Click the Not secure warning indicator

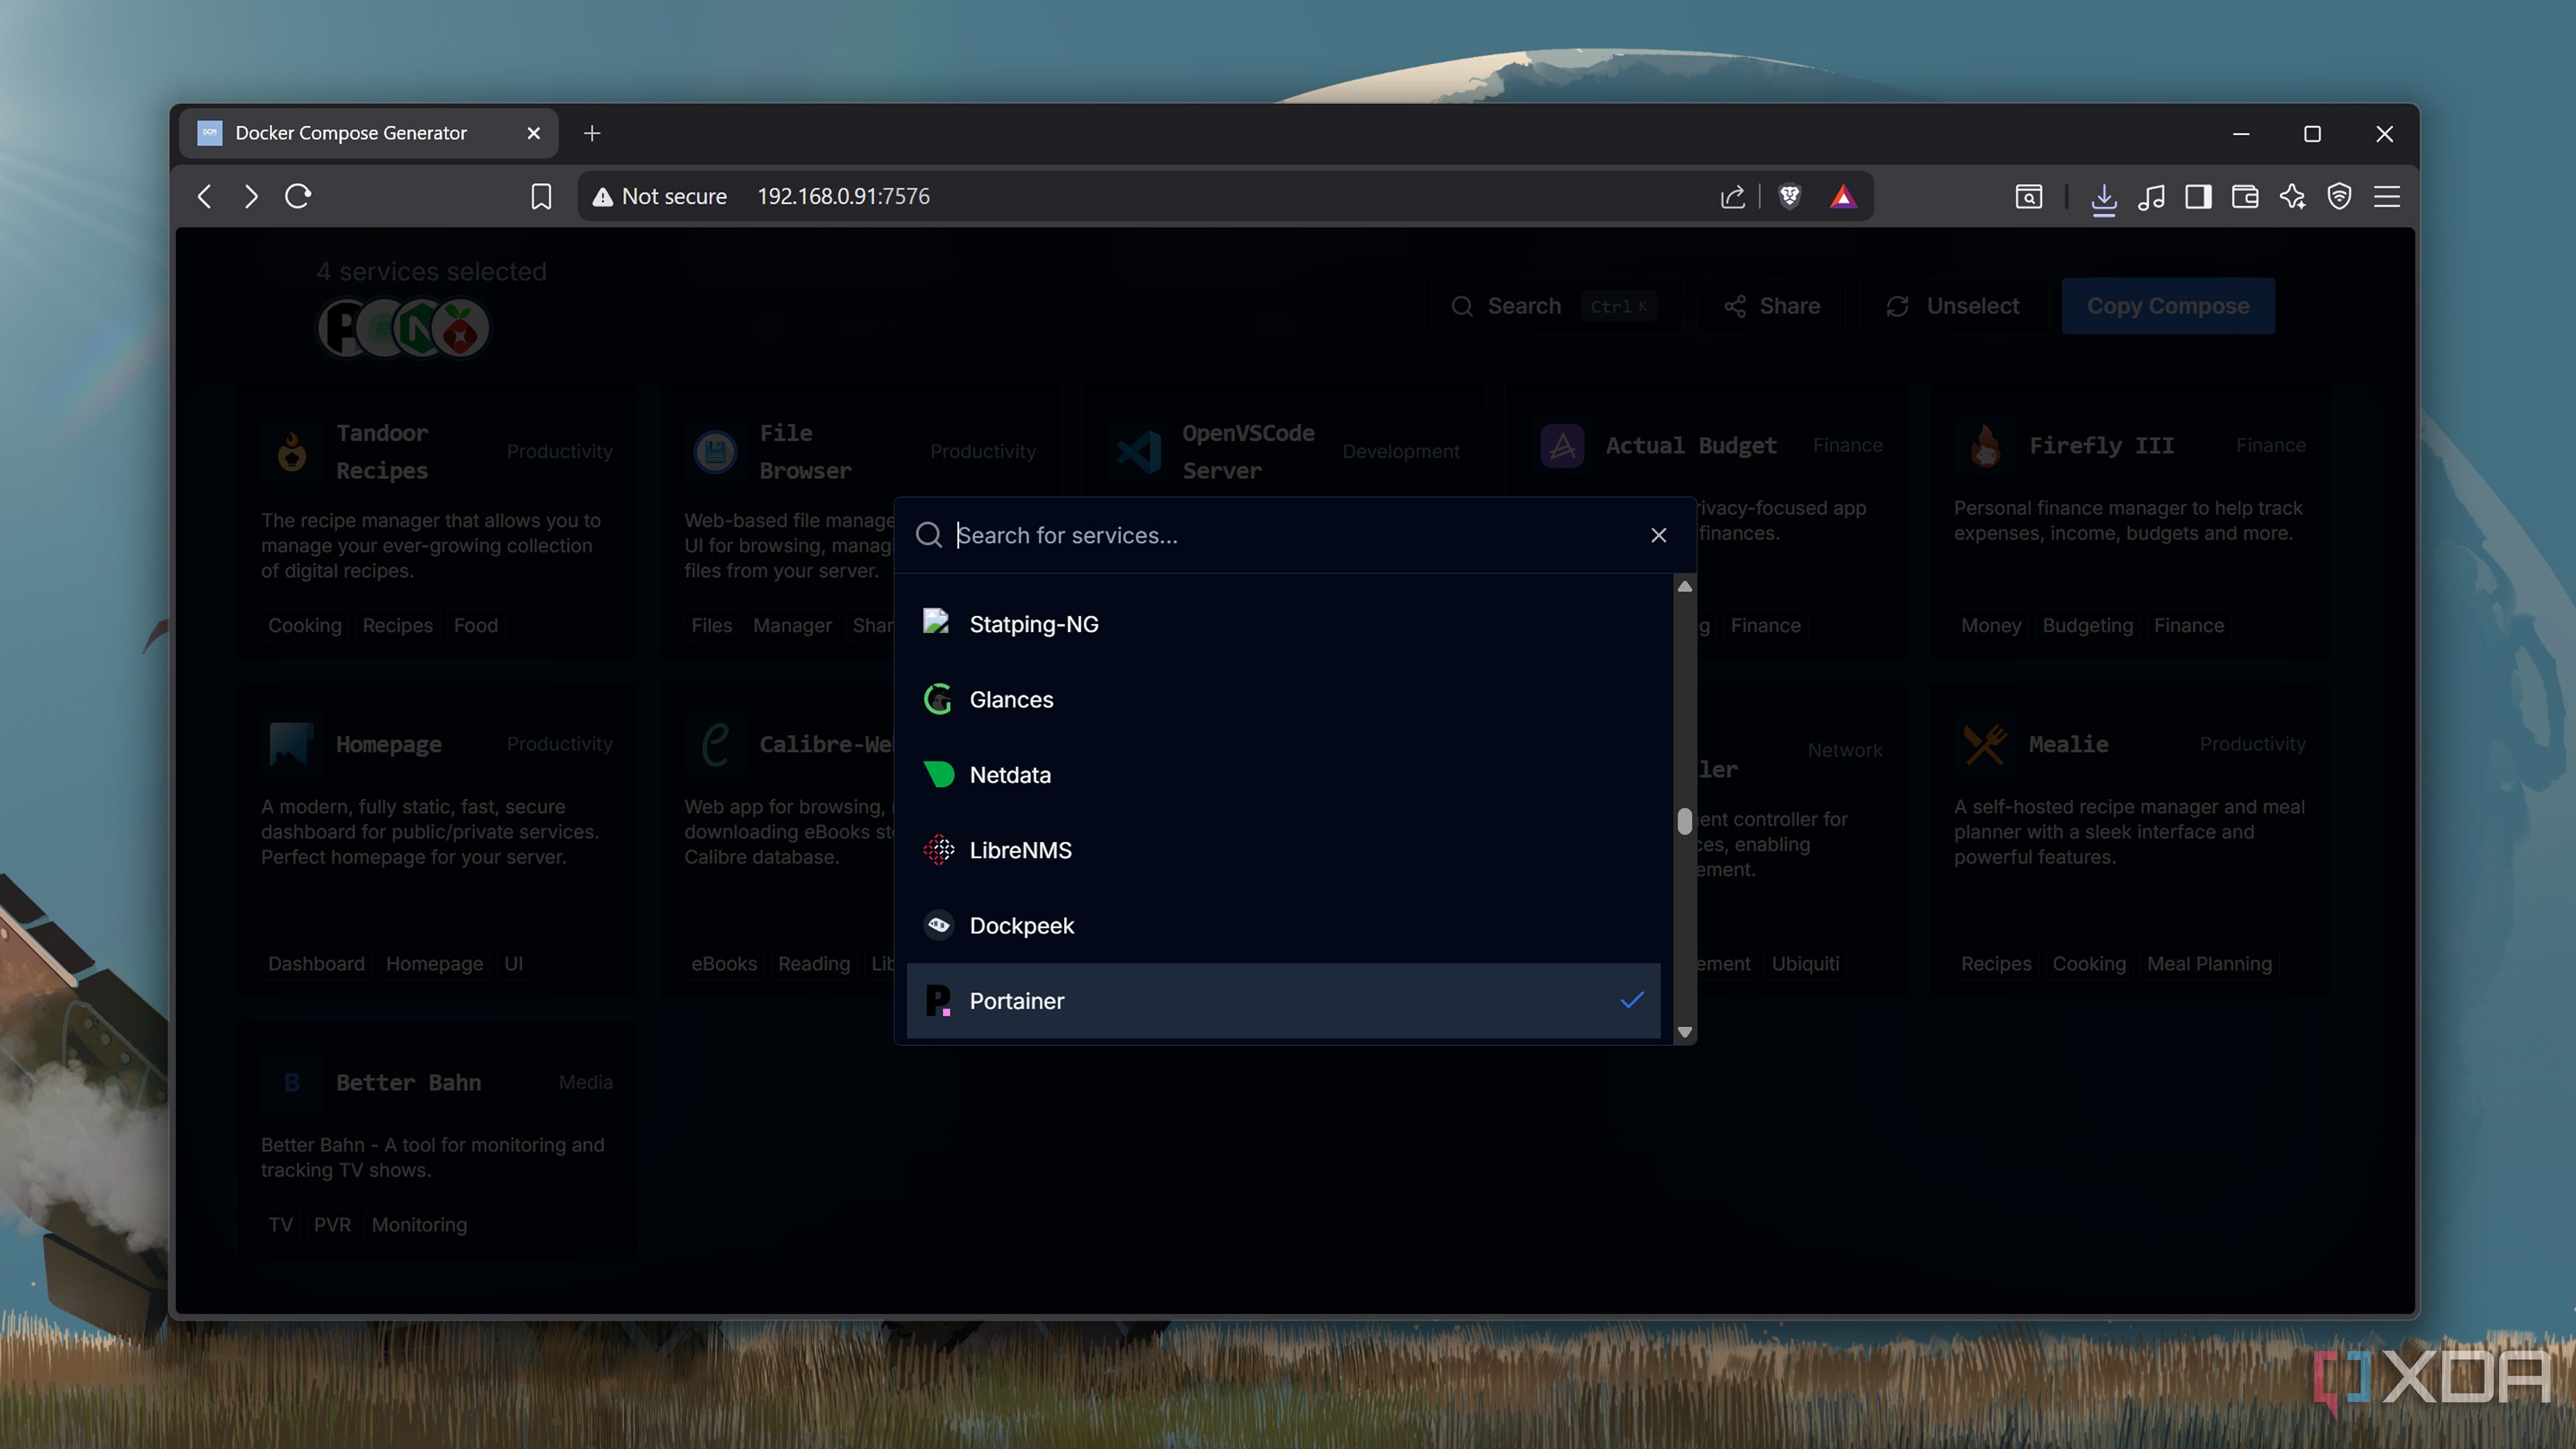point(660,196)
